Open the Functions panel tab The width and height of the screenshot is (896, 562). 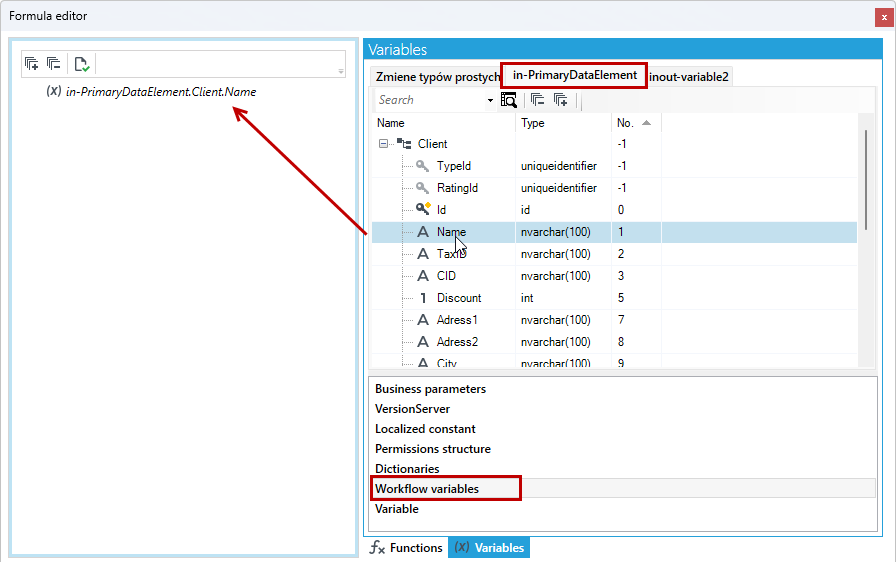[x=406, y=548]
